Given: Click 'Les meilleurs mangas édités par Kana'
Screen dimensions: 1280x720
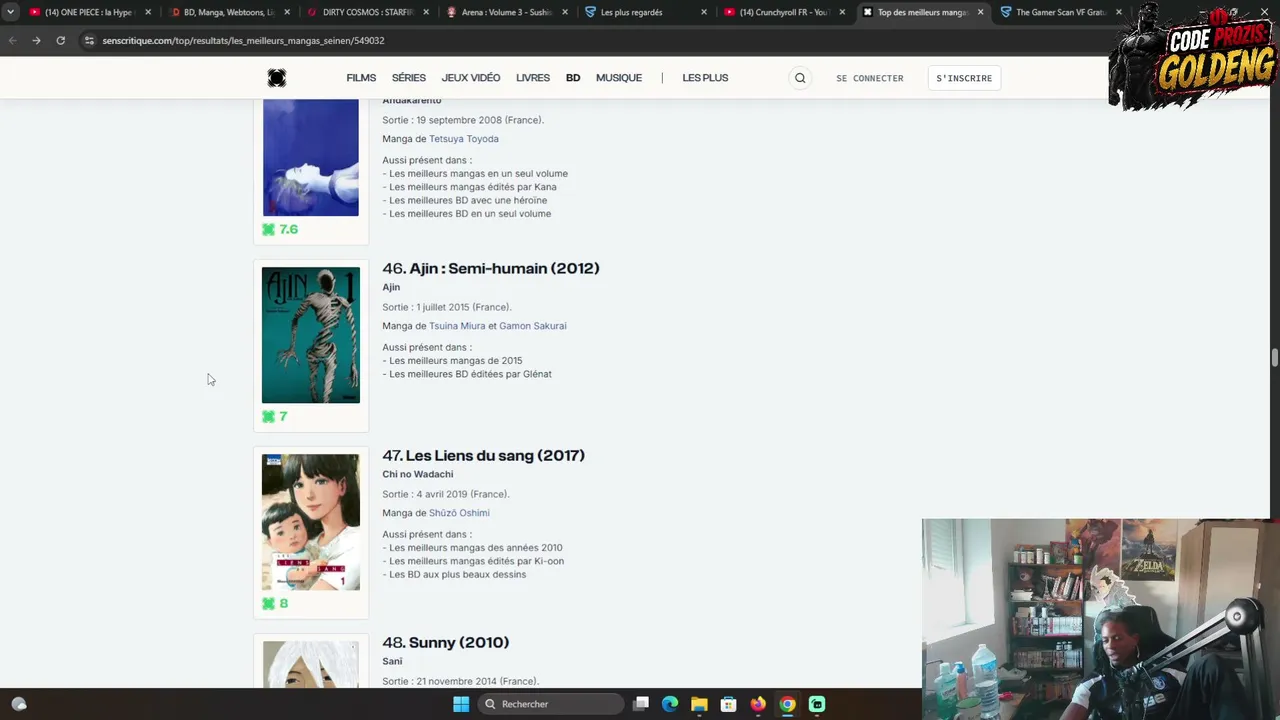Looking at the screenshot, I should pyautogui.click(x=473, y=187).
